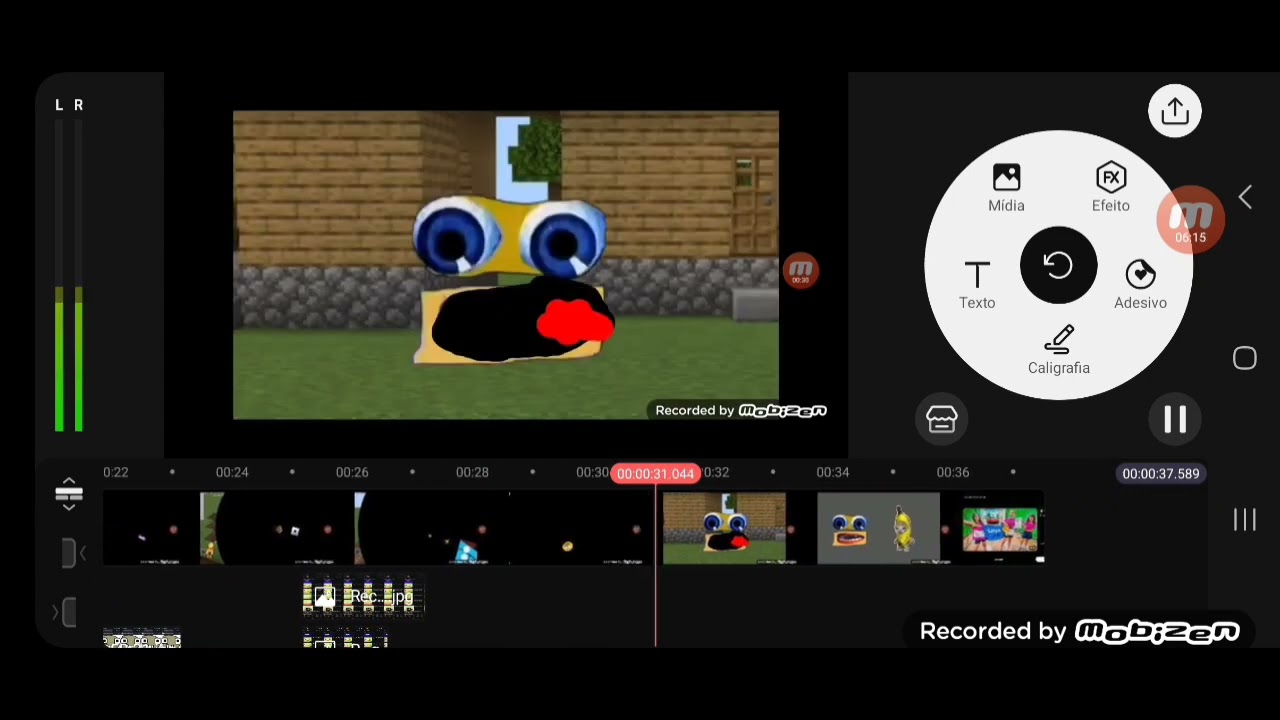Tap the jump-to-end timeline bracket icon

coord(64,612)
